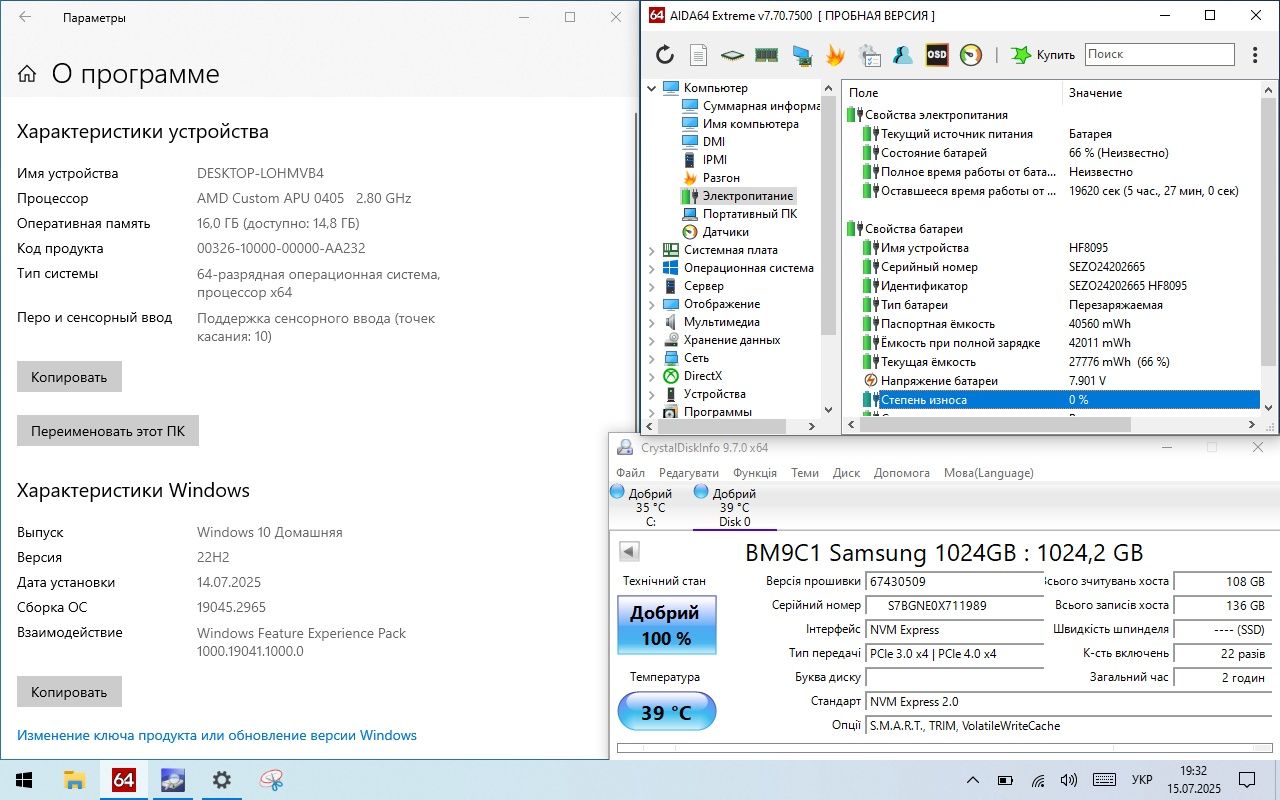Click Переименовать этот ПК button
Viewport: 1280px width, 800px height.
(x=108, y=431)
